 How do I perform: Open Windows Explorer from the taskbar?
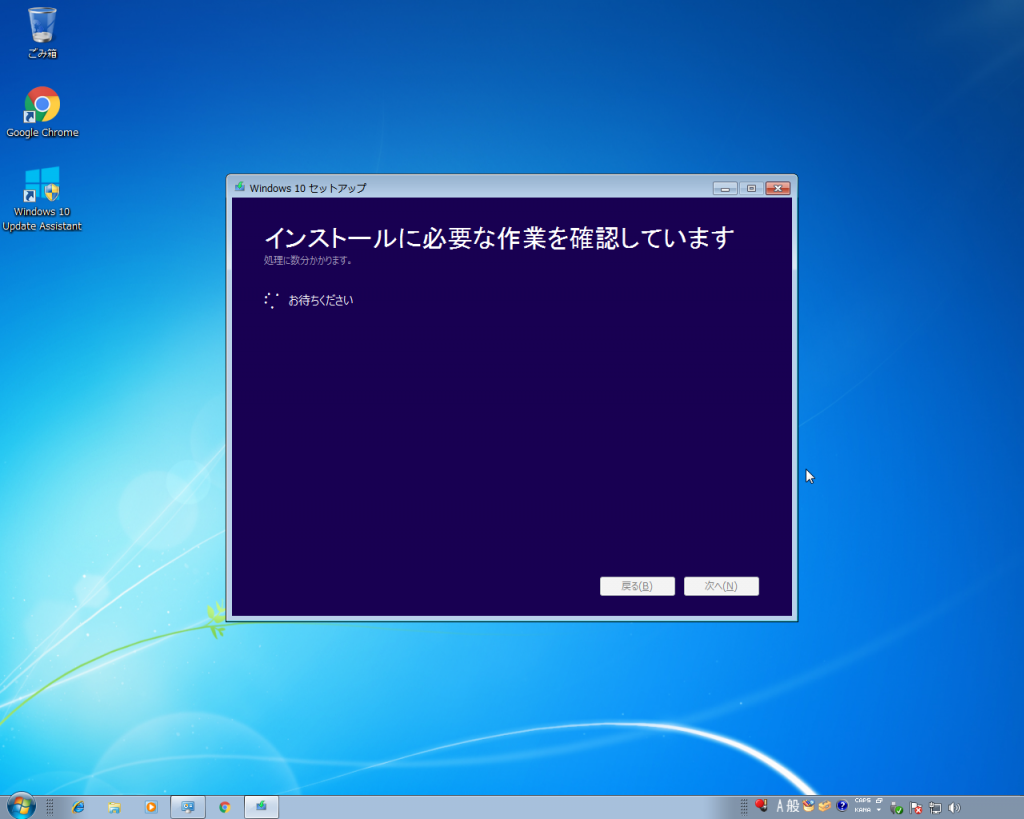114,806
